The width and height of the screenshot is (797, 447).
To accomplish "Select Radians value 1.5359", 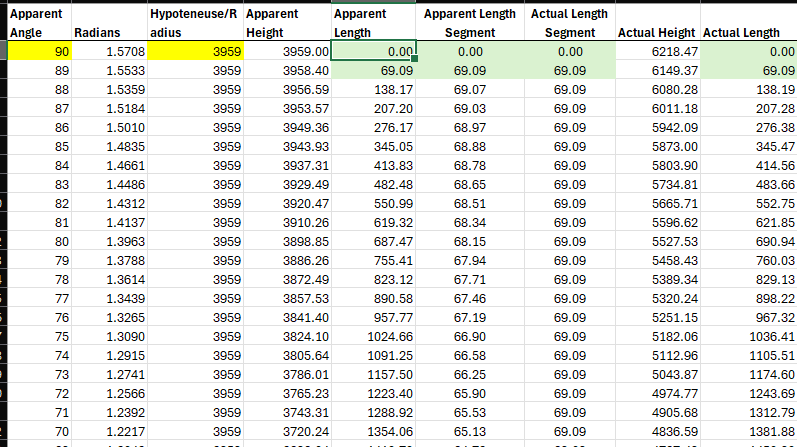I will (x=109, y=90).
